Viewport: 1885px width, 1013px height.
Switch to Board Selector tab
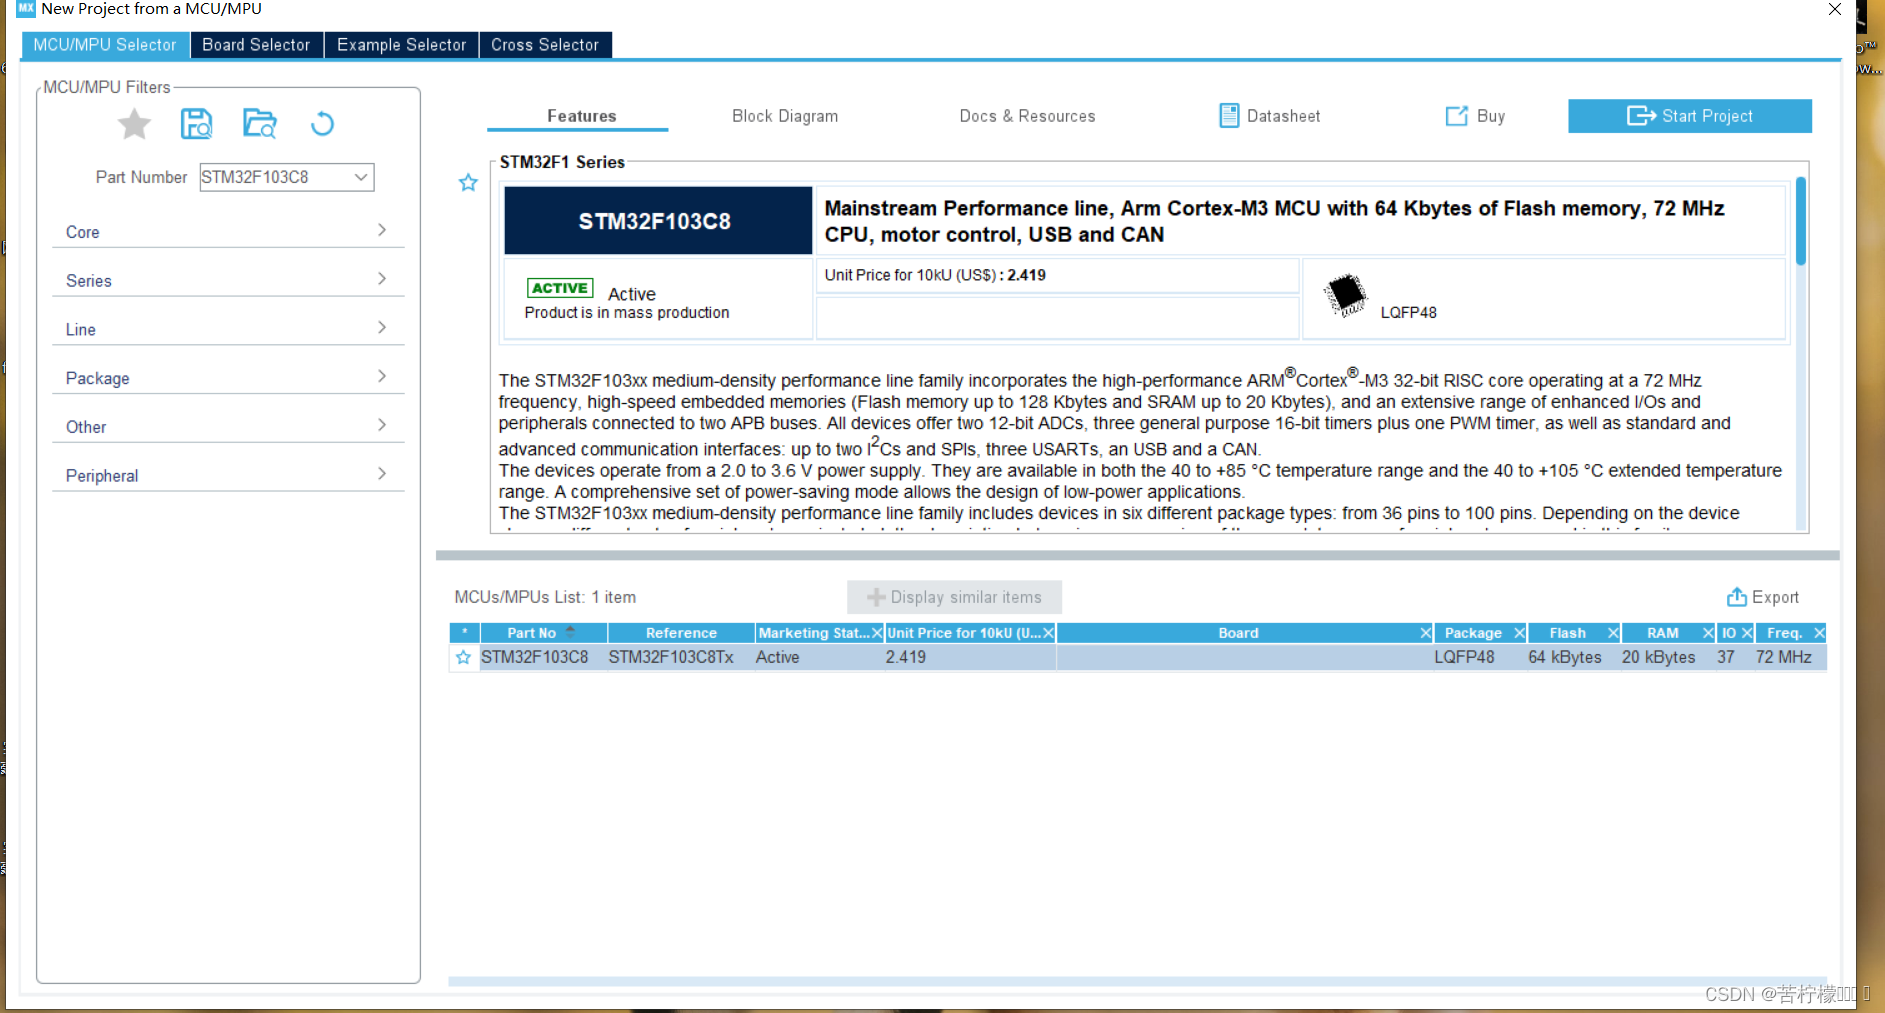pyautogui.click(x=256, y=45)
